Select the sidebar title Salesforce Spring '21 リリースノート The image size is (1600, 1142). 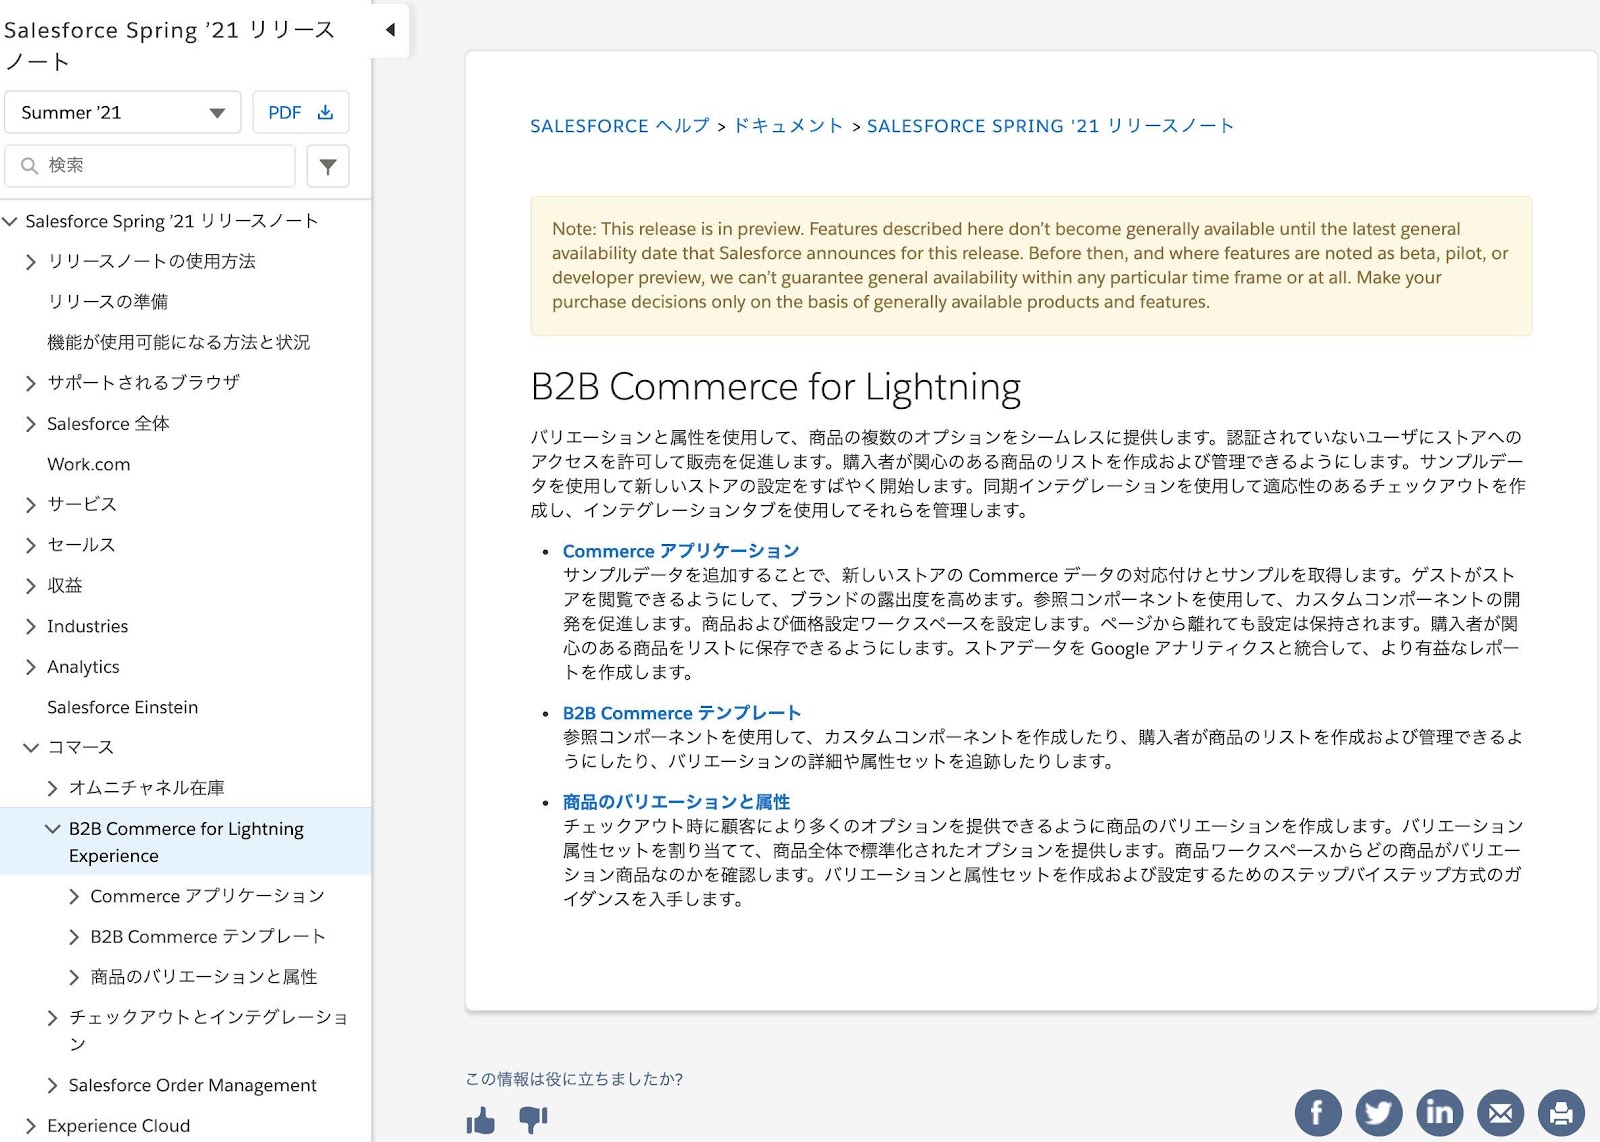click(170, 45)
